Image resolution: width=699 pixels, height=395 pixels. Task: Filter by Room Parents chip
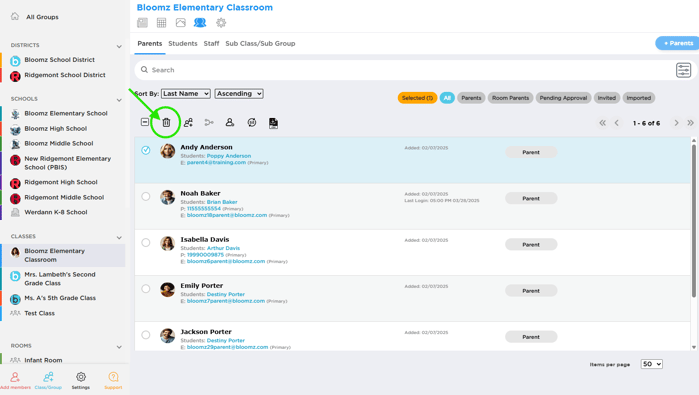[x=510, y=98]
